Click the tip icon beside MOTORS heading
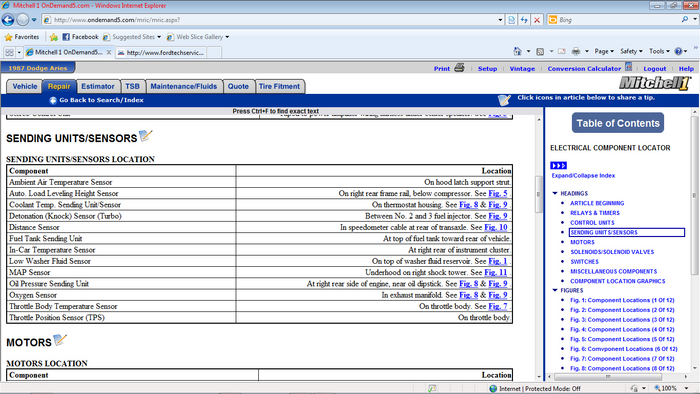 click(x=60, y=340)
